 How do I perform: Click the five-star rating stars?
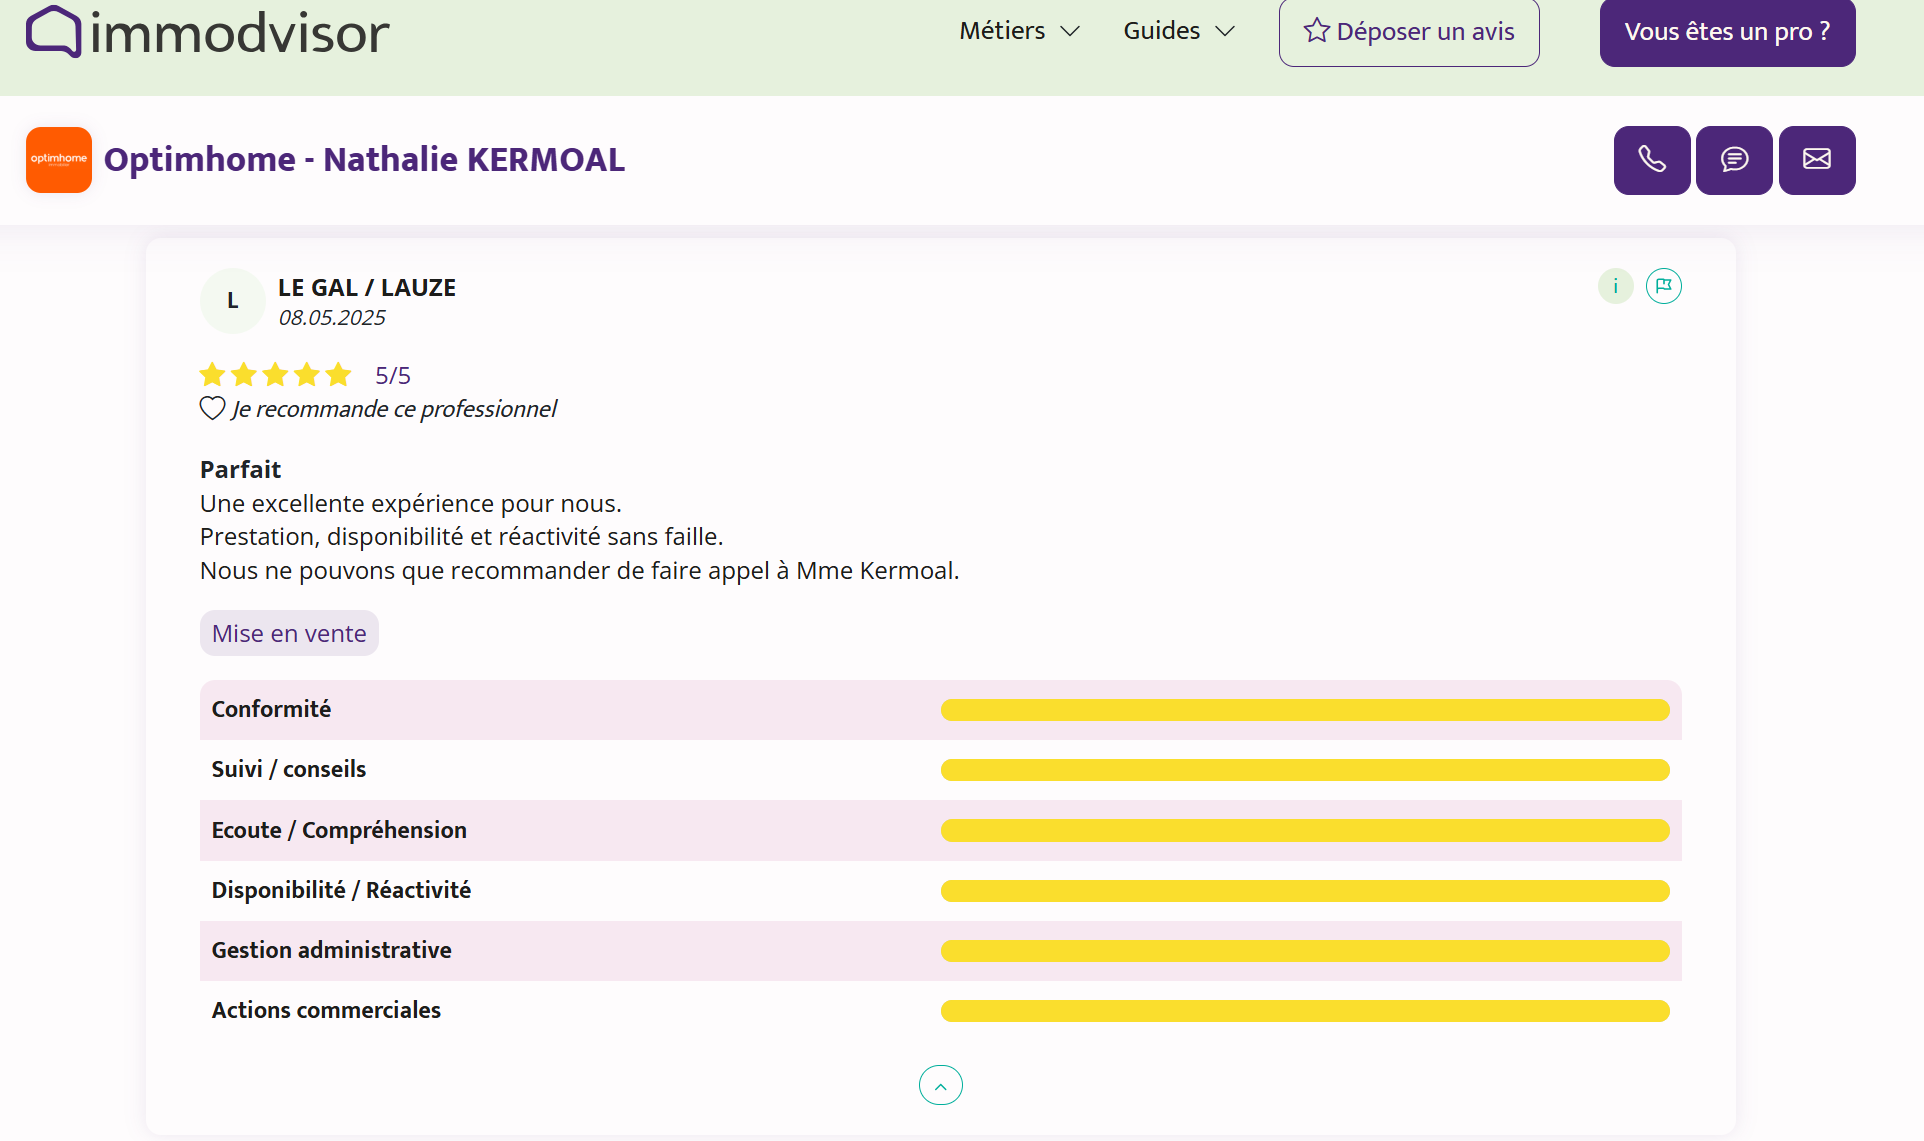(275, 375)
